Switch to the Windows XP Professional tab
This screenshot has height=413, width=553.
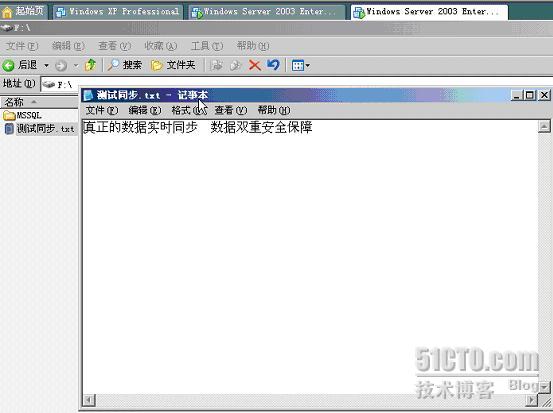click(118, 12)
